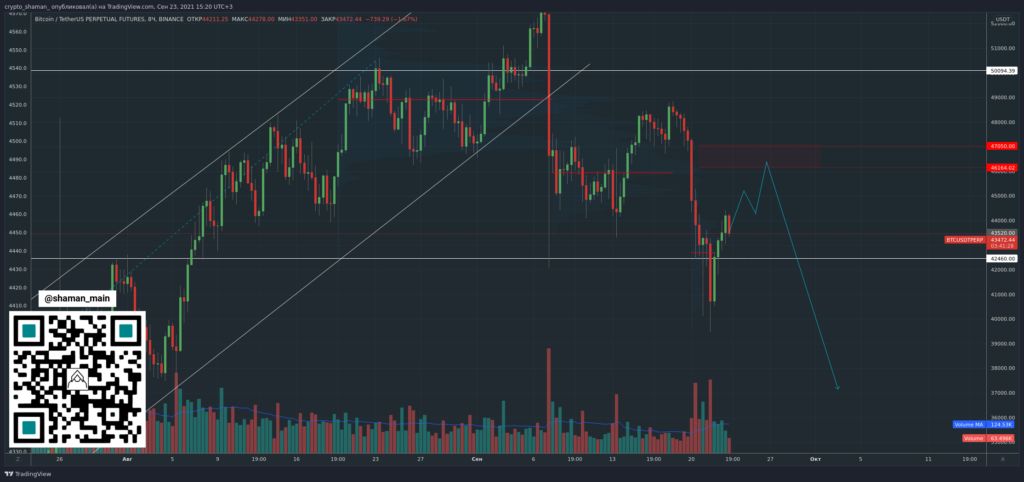The width and height of the screenshot is (1024, 482).
Task: Click the QR code image
Action: pyautogui.click(x=77, y=379)
